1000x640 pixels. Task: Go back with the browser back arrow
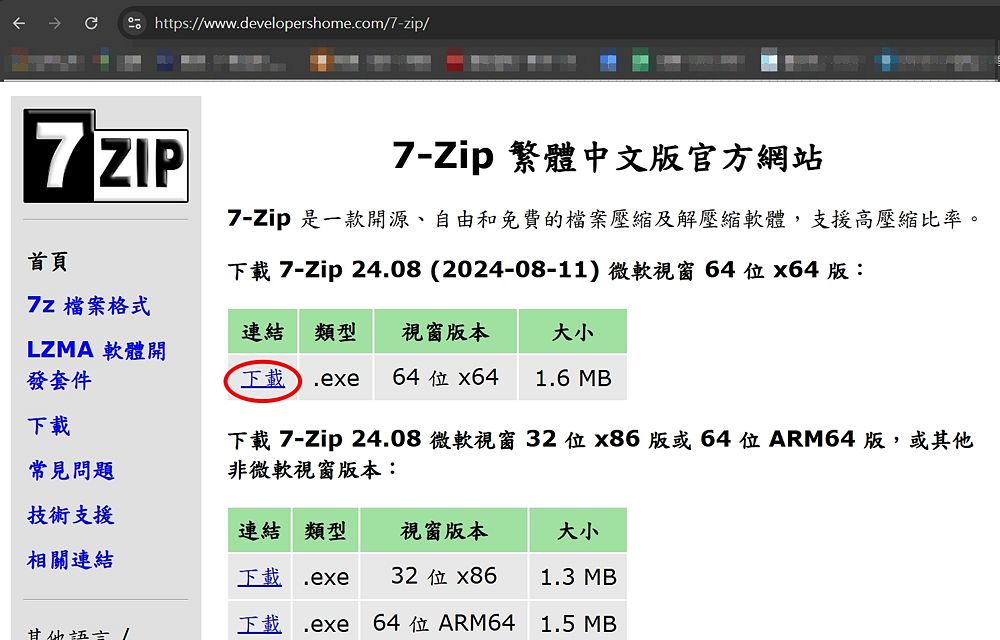coord(19,24)
